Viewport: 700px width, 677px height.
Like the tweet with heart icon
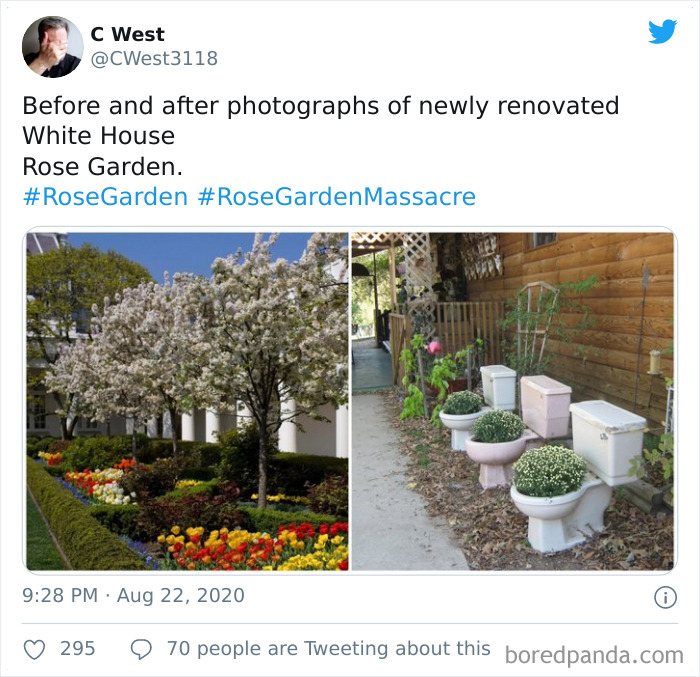[34, 649]
